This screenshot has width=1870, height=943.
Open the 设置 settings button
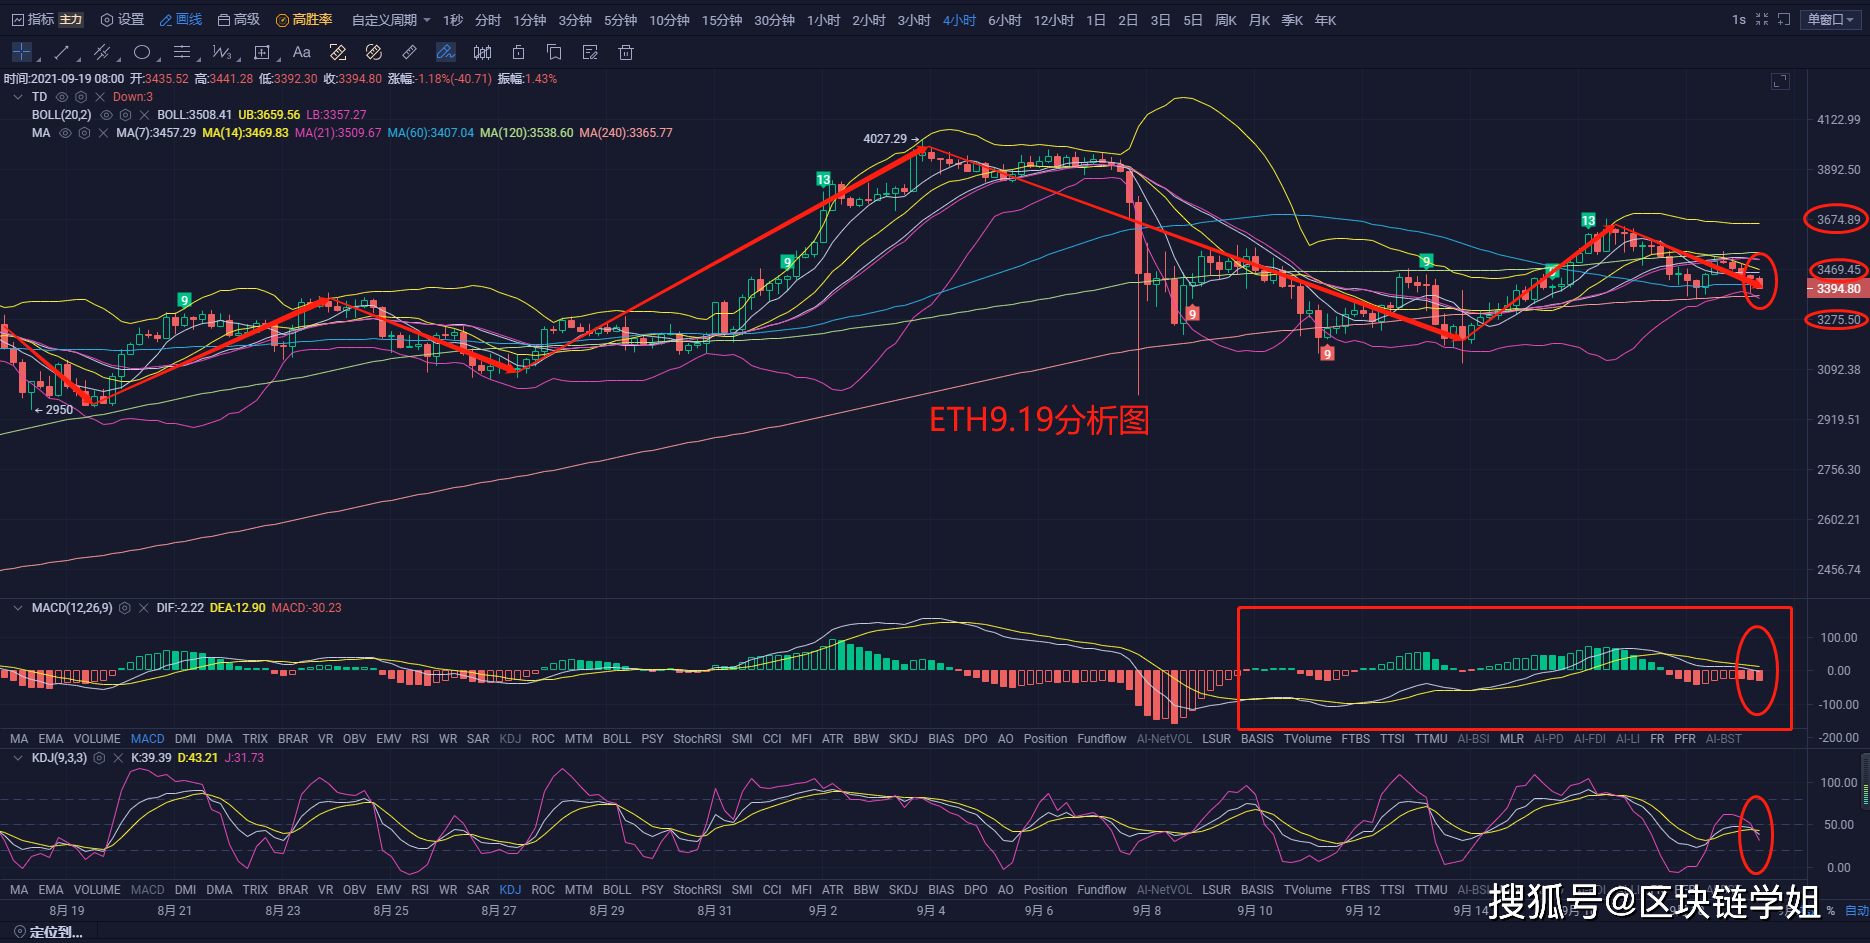point(122,19)
